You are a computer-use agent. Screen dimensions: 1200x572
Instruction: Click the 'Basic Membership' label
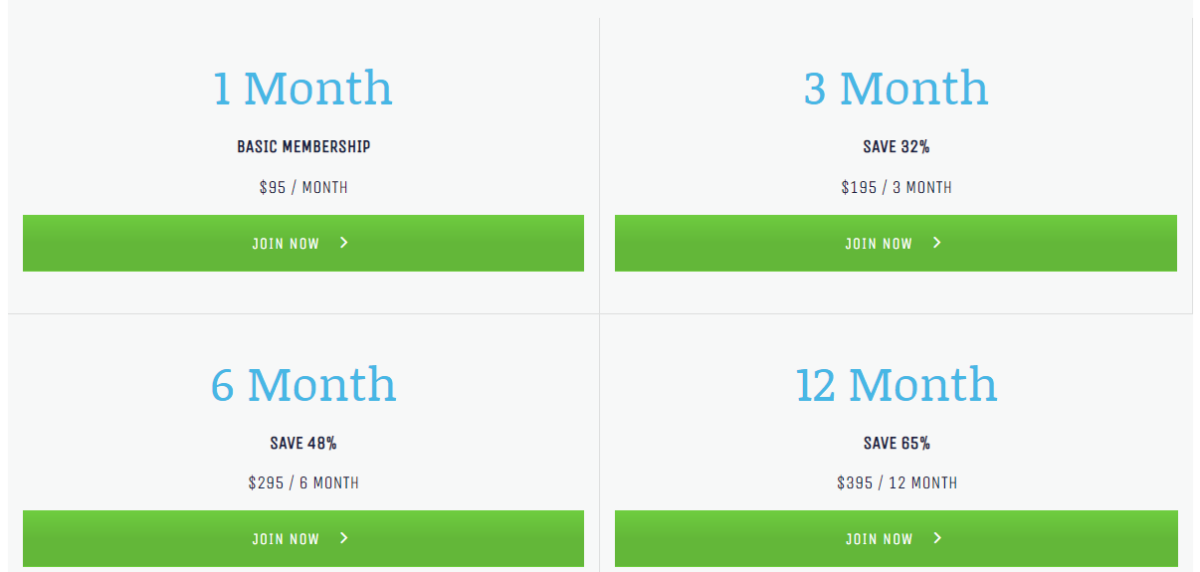303,147
